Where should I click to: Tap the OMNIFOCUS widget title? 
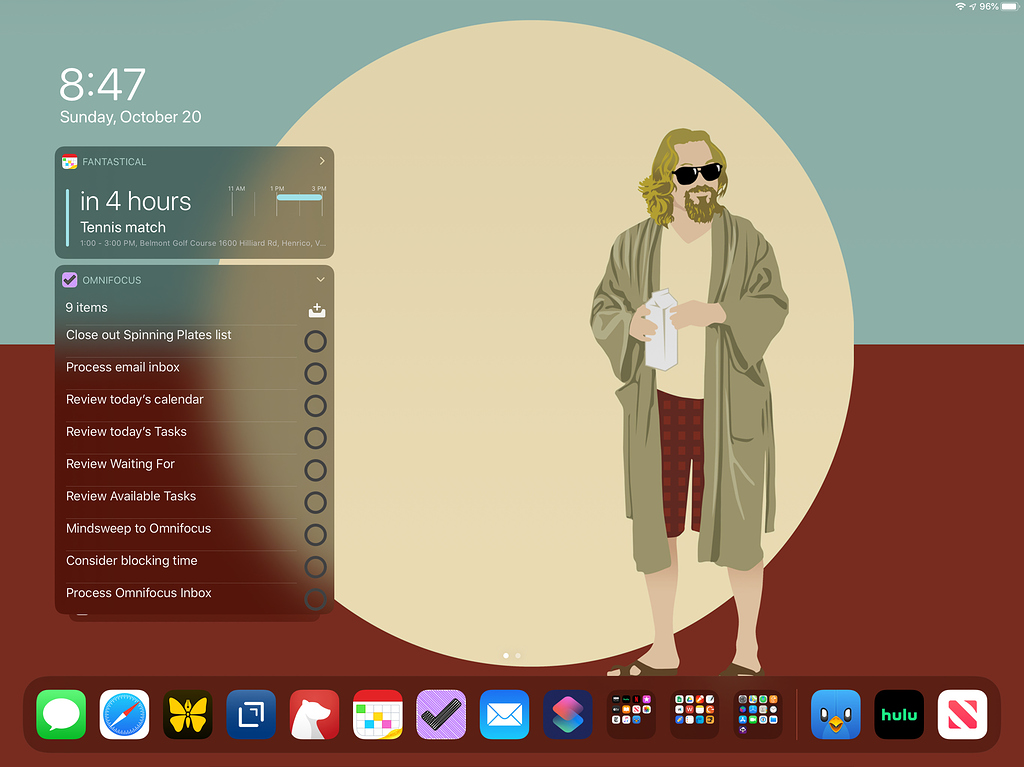(x=112, y=280)
